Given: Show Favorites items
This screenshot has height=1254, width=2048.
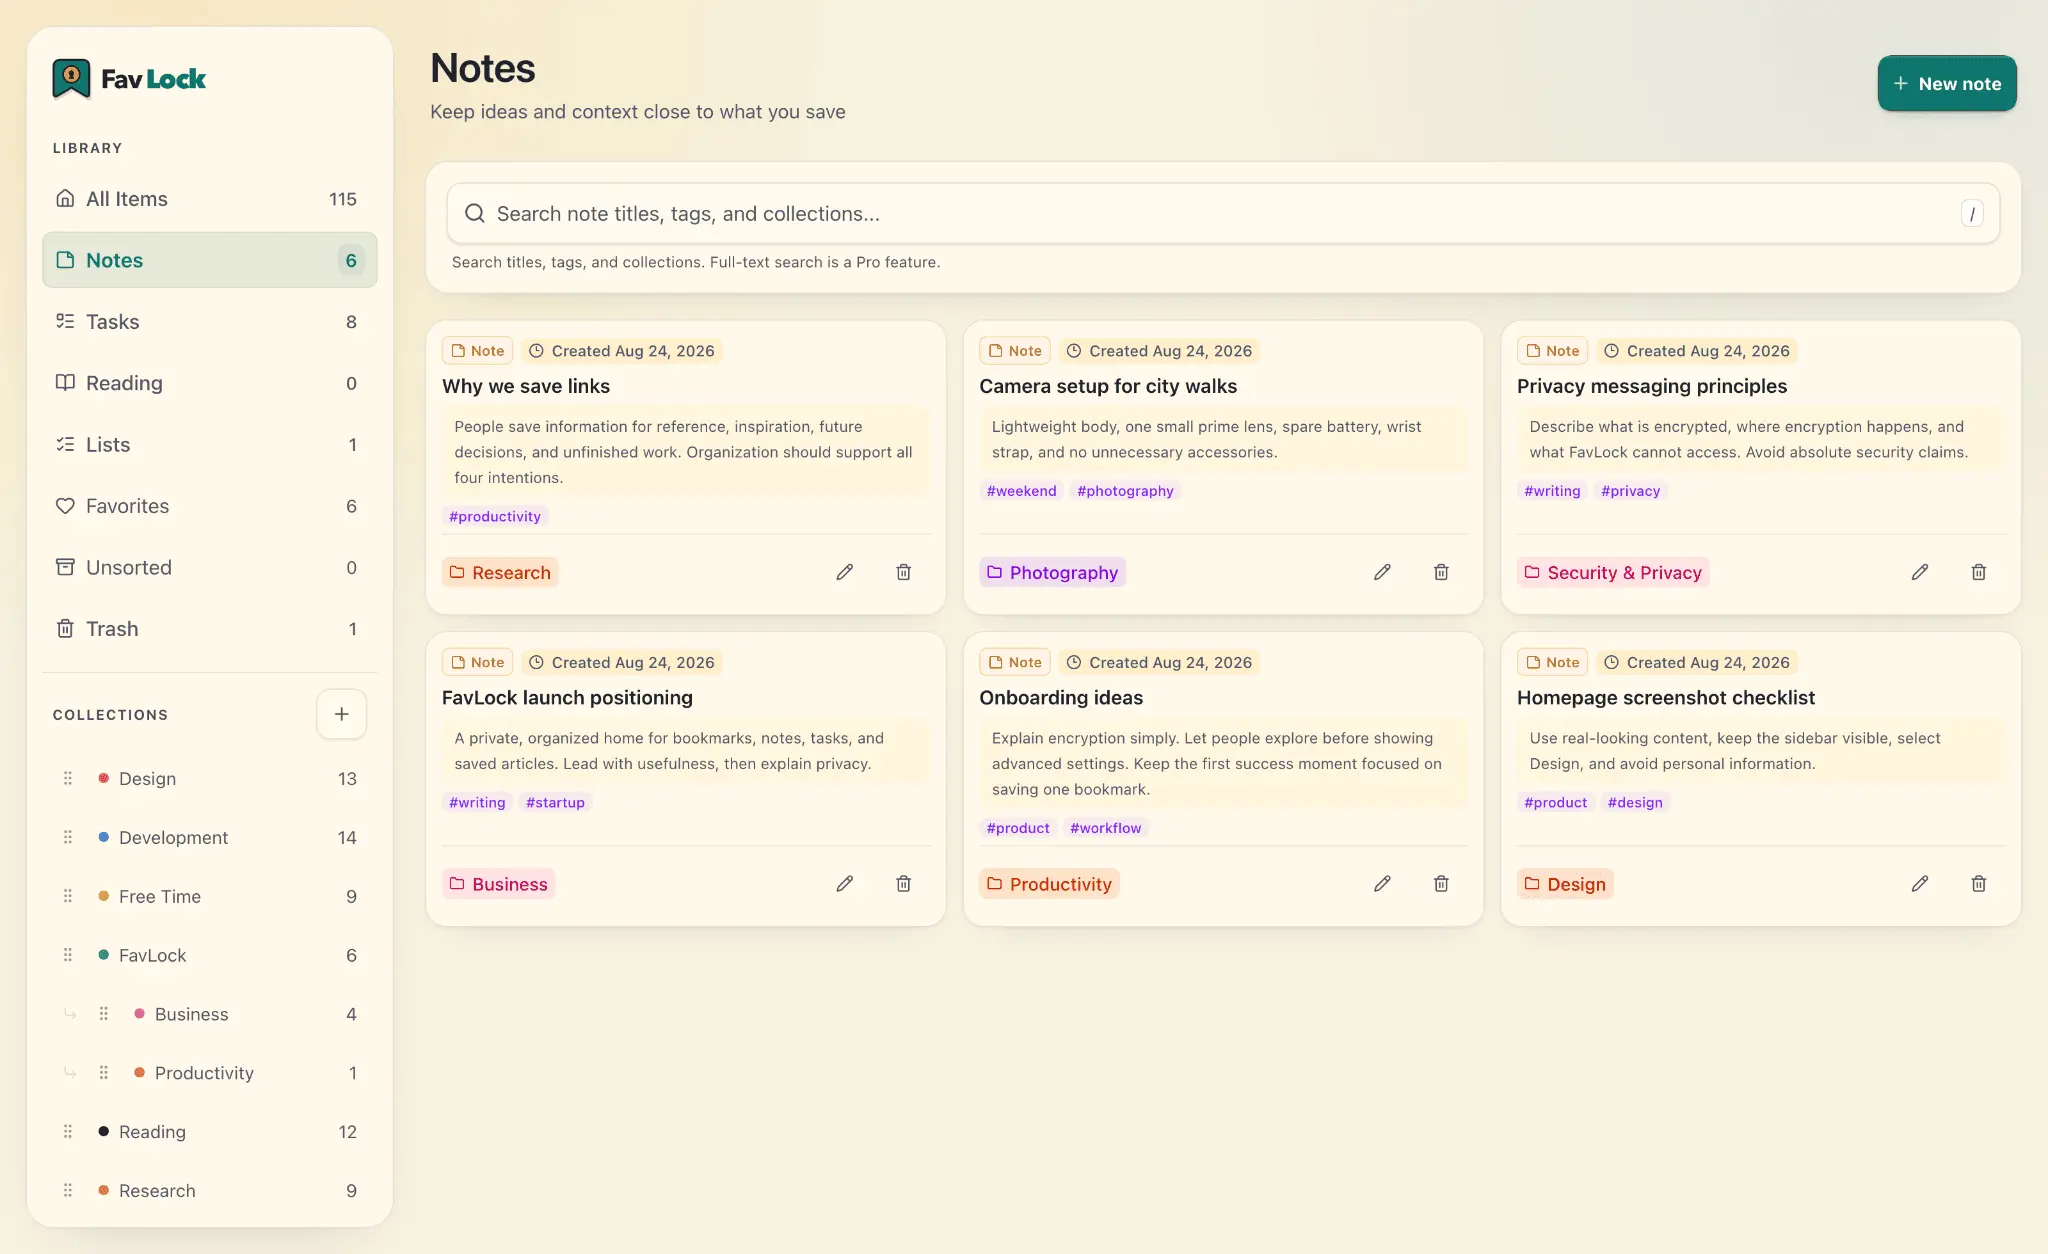Looking at the screenshot, I should [210, 506].
